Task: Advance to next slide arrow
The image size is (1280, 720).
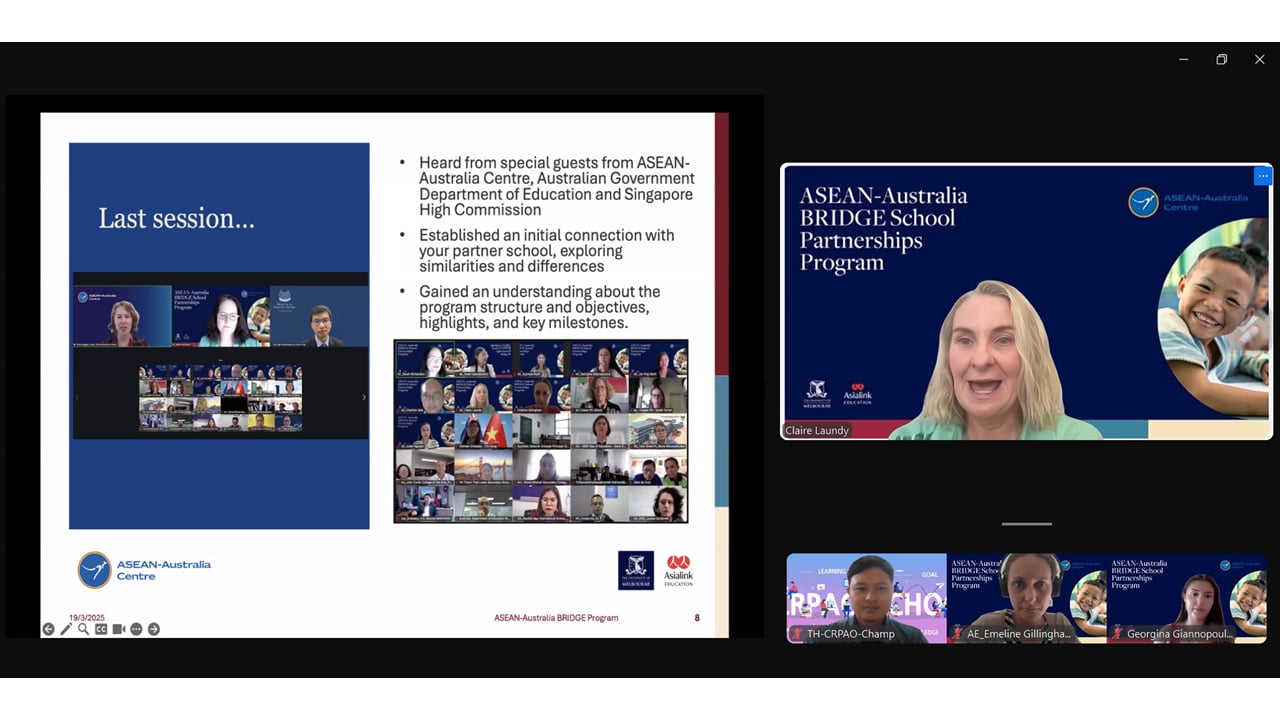Action: click(154, 629)
